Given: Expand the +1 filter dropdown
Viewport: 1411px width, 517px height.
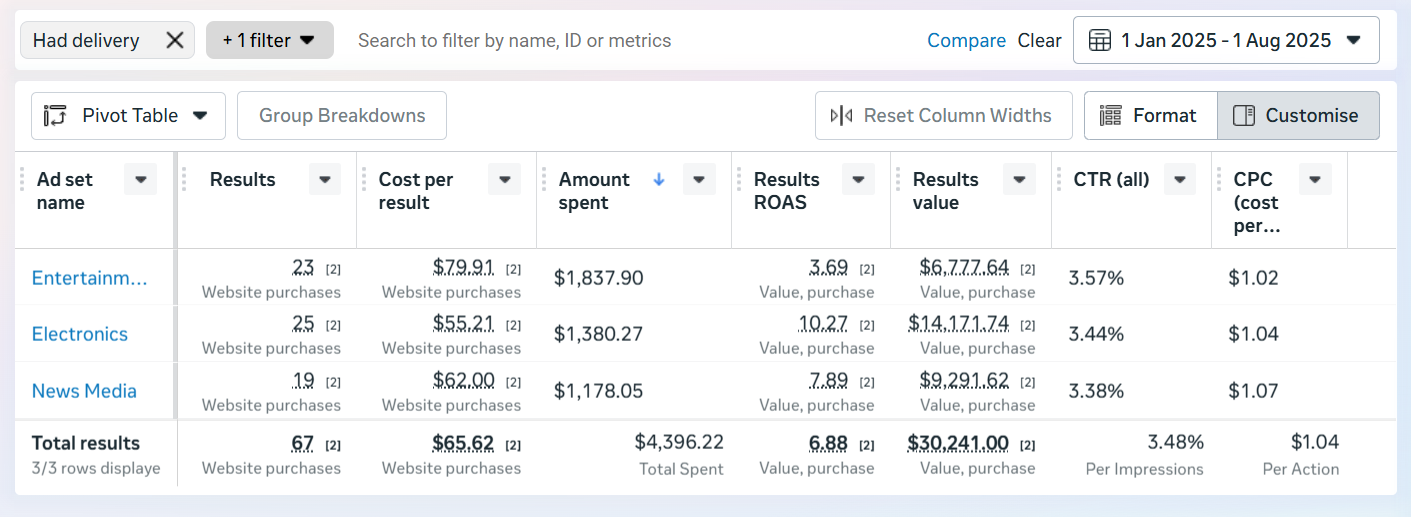Looking at the screenshot, I should click(x=269, y=40).
